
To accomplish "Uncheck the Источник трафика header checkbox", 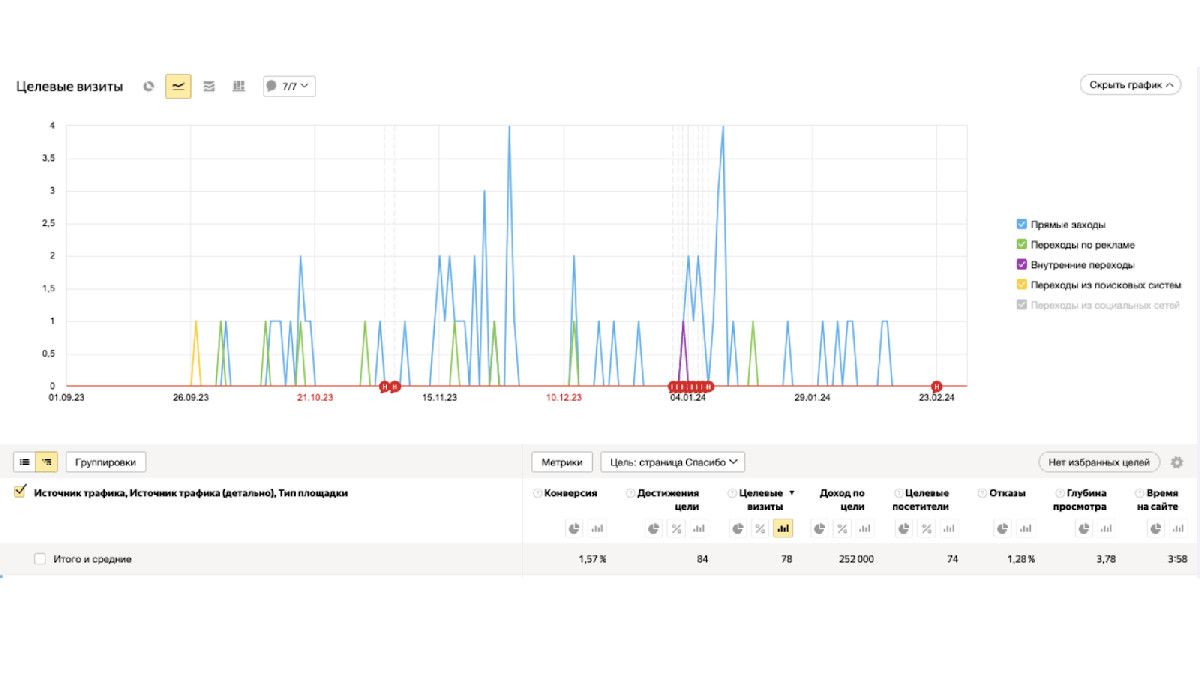I will [x=19, y=492].
